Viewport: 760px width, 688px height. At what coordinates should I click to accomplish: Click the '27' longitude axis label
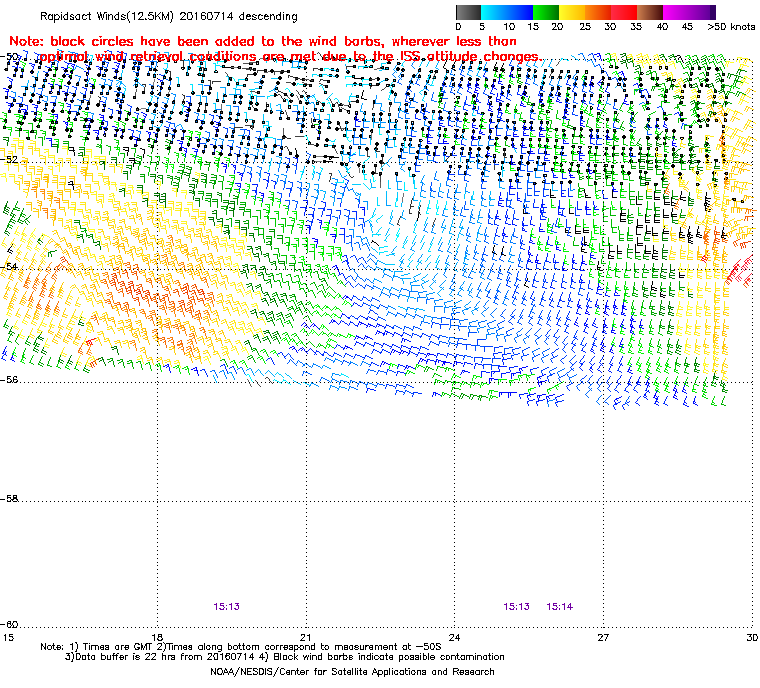pyautogui.click(x=603, y=637)
